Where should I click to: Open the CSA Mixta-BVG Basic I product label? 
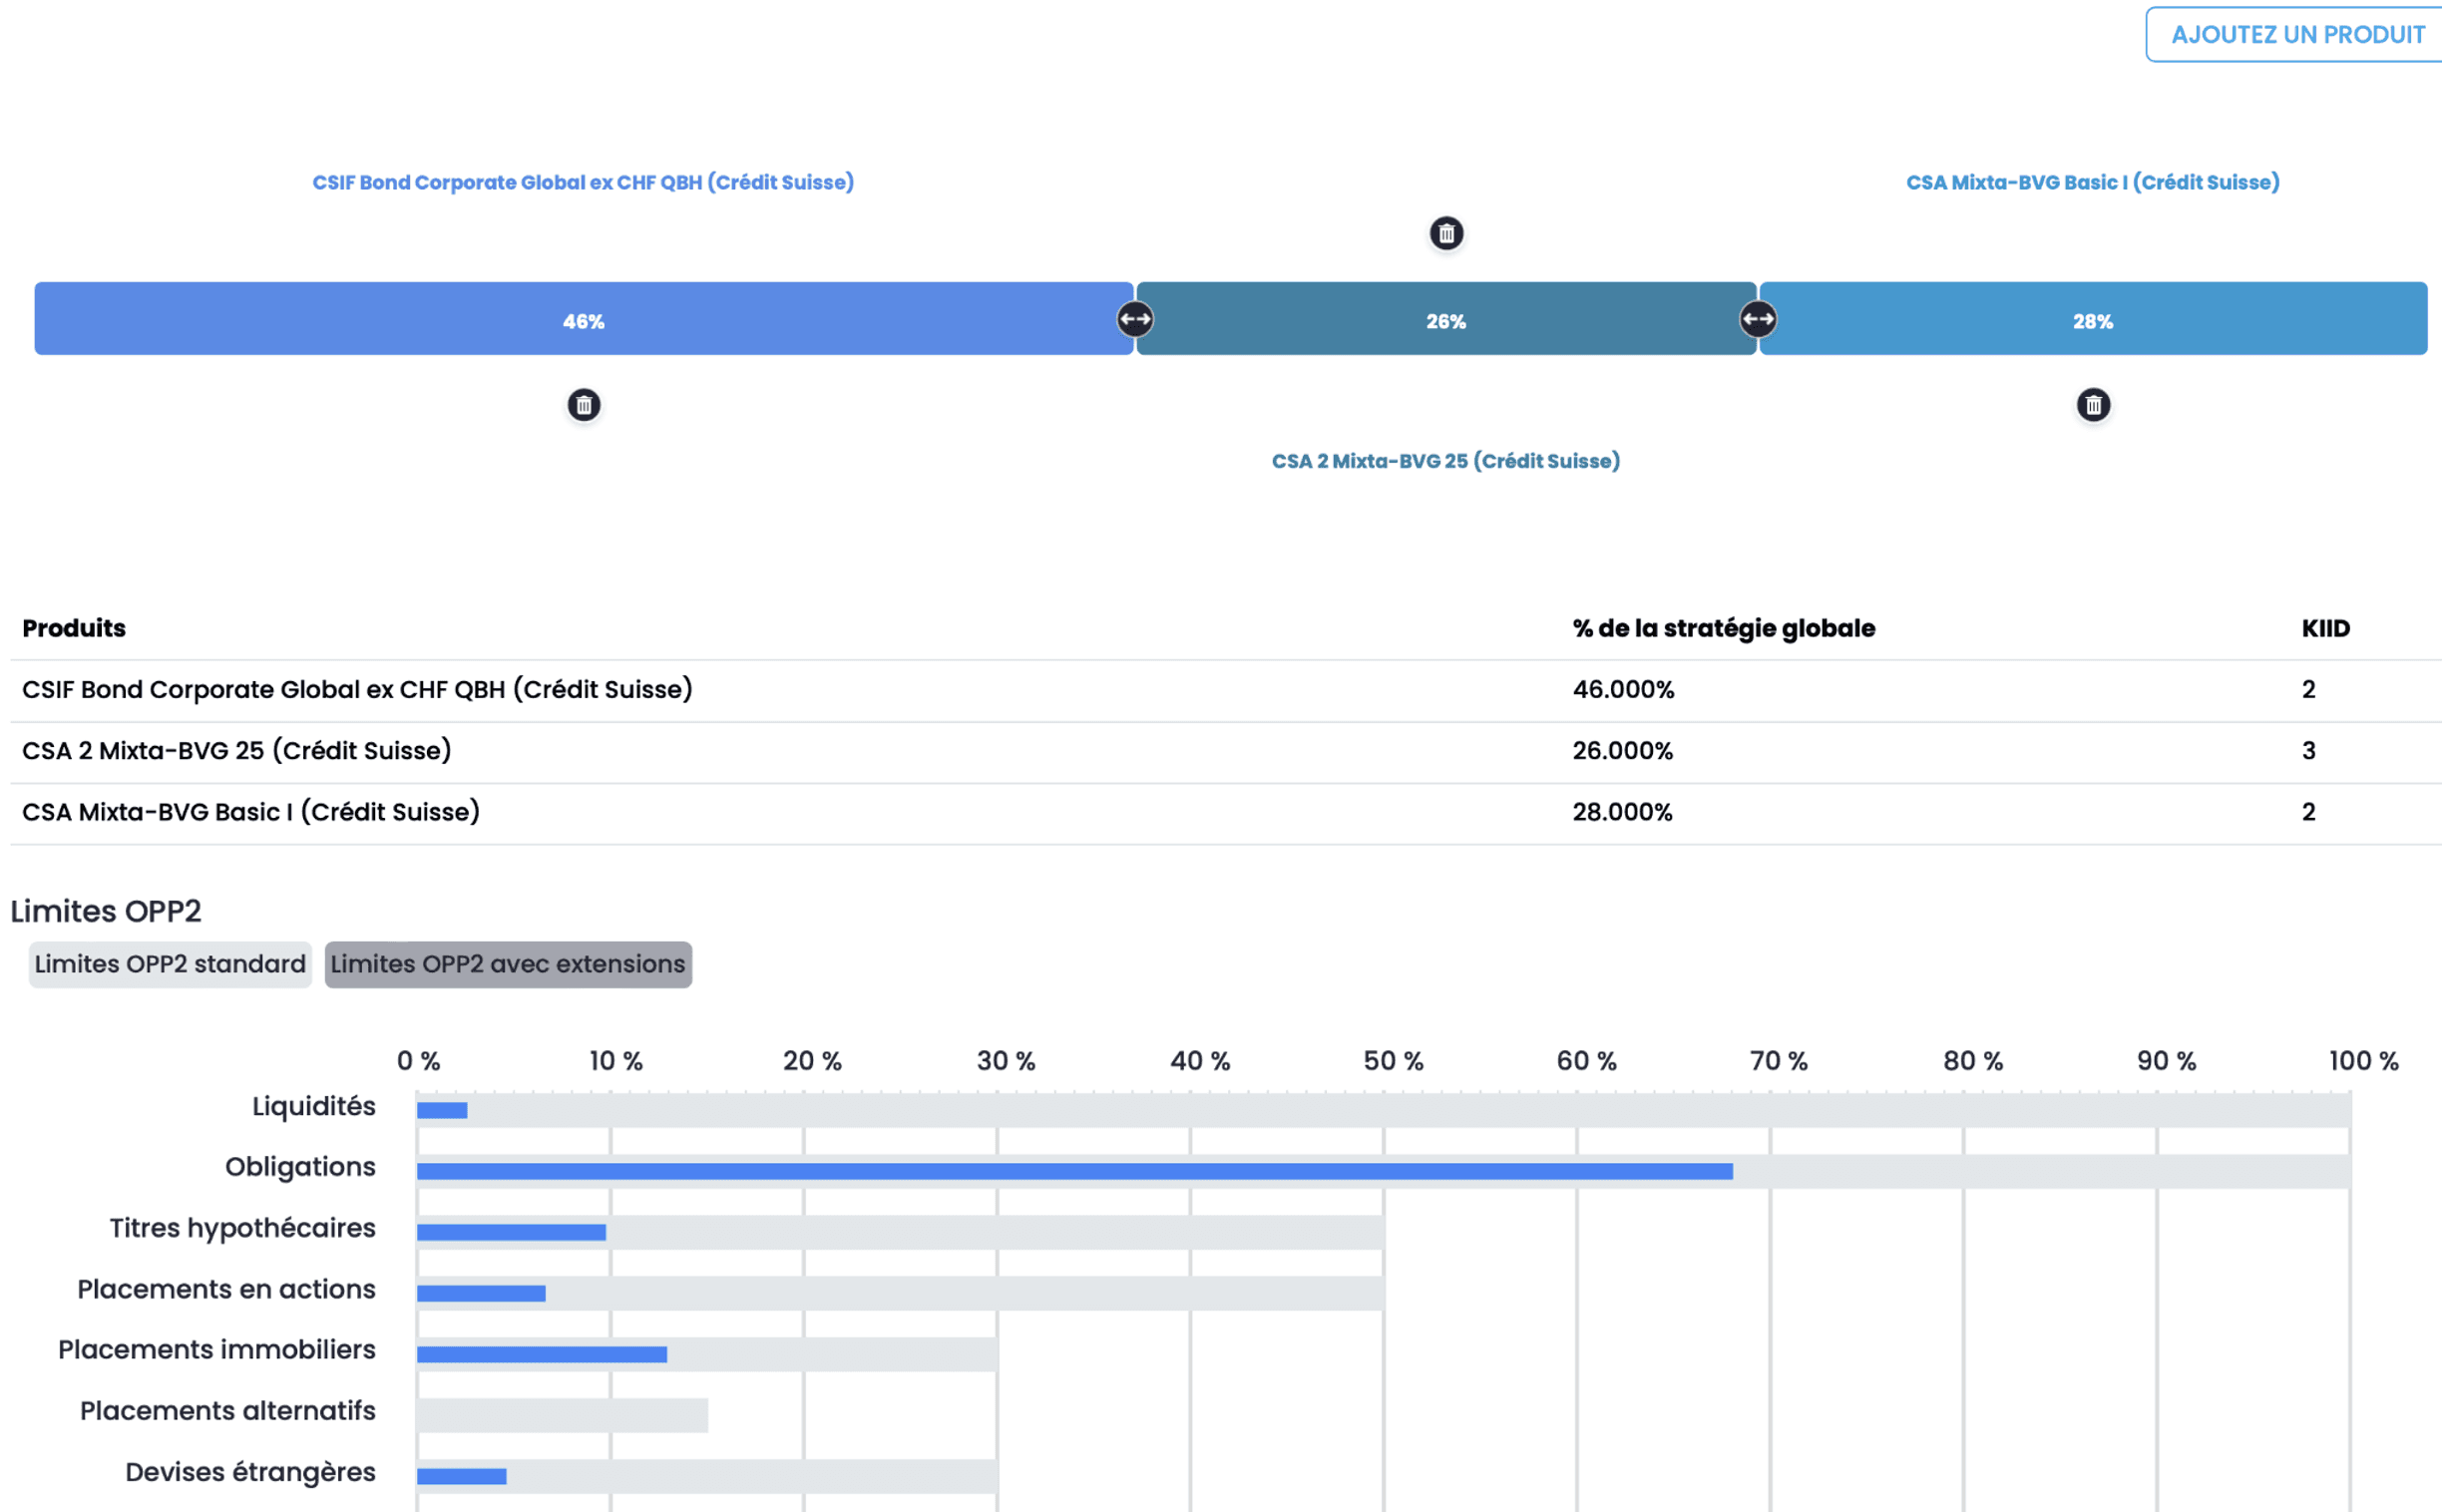click(2092, 182)
